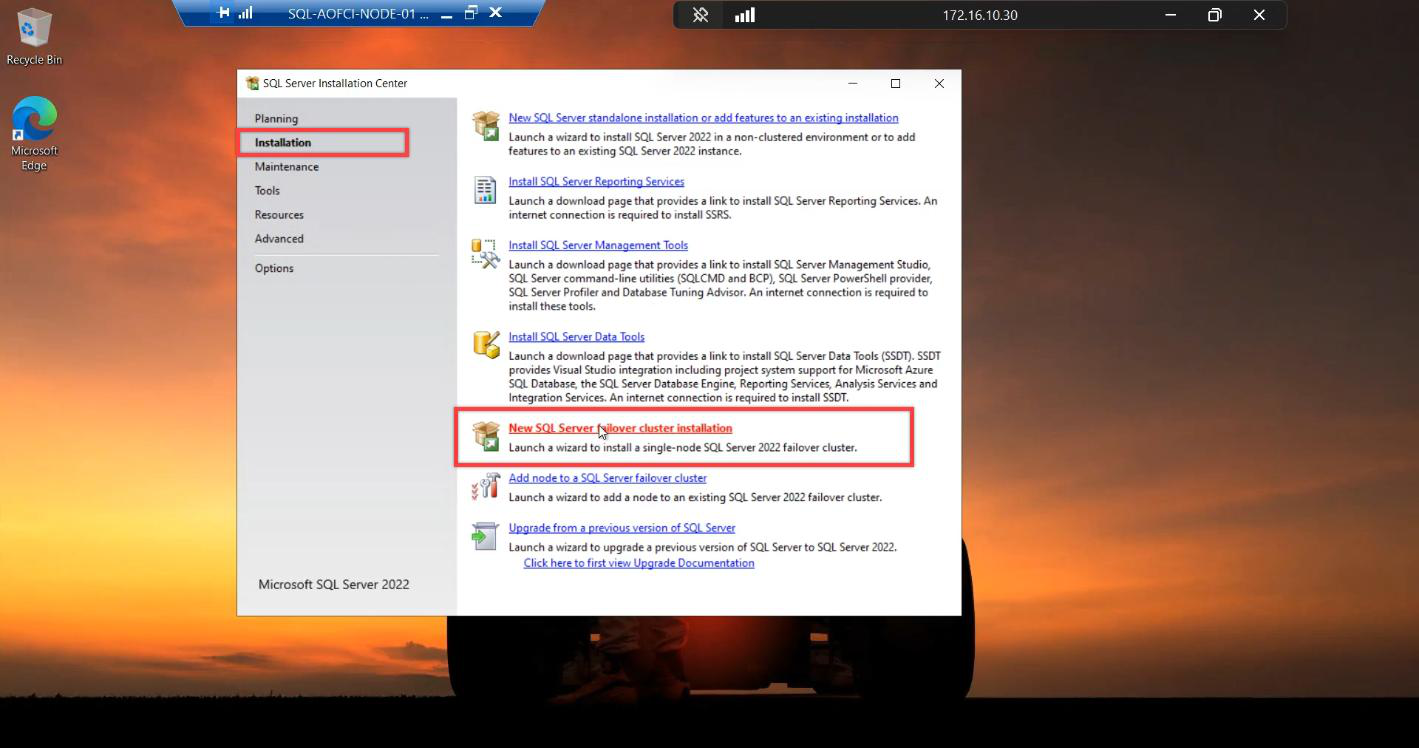1419x748 pixels.
Task: Click the 172.16.10.30 address text
Action: [980, 15]
